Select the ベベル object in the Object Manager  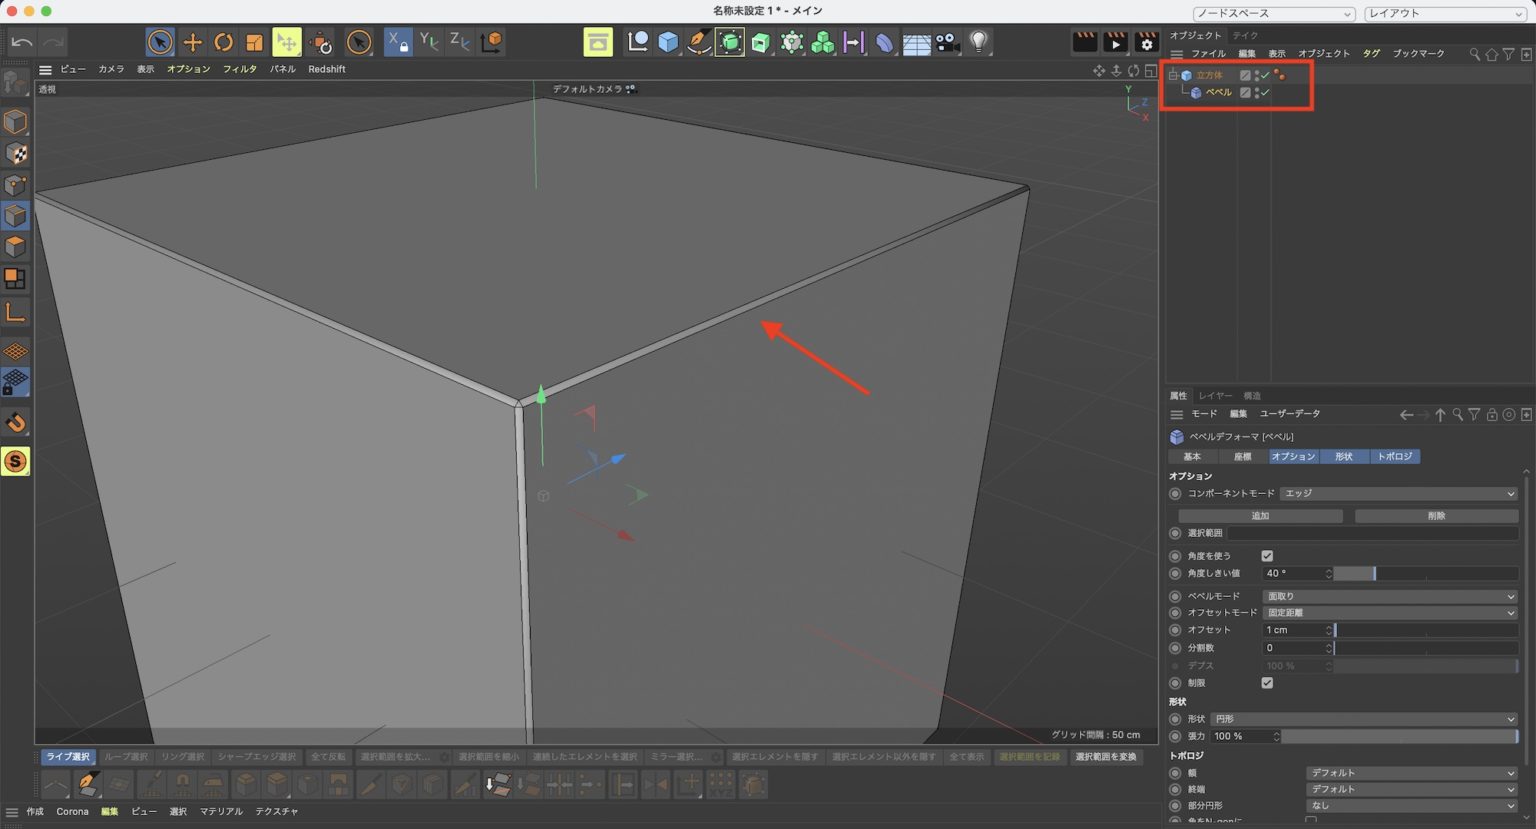[1218, 91]
